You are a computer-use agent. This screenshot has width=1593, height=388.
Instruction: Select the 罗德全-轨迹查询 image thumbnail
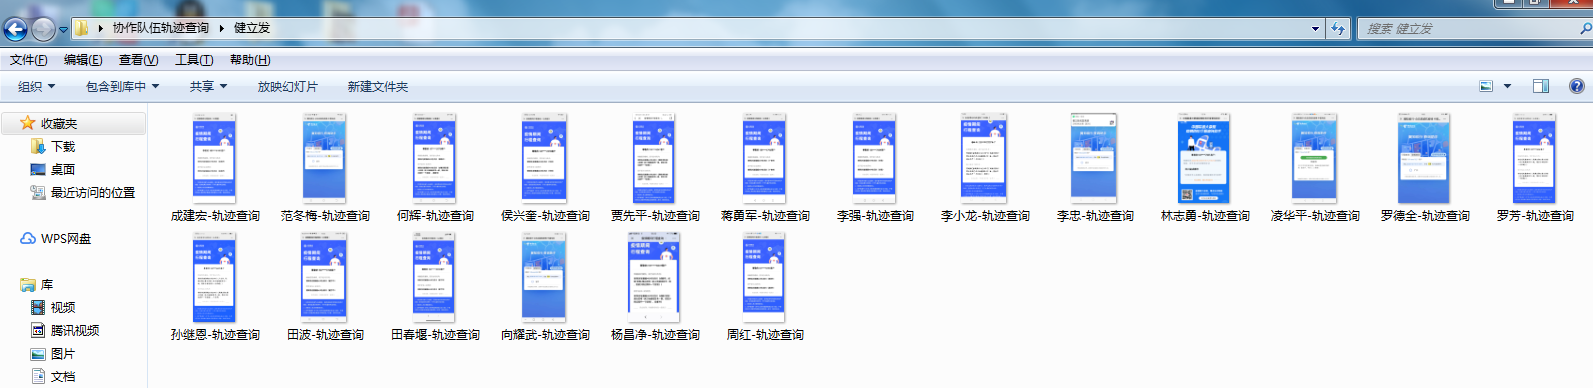tap(1425, 158)
